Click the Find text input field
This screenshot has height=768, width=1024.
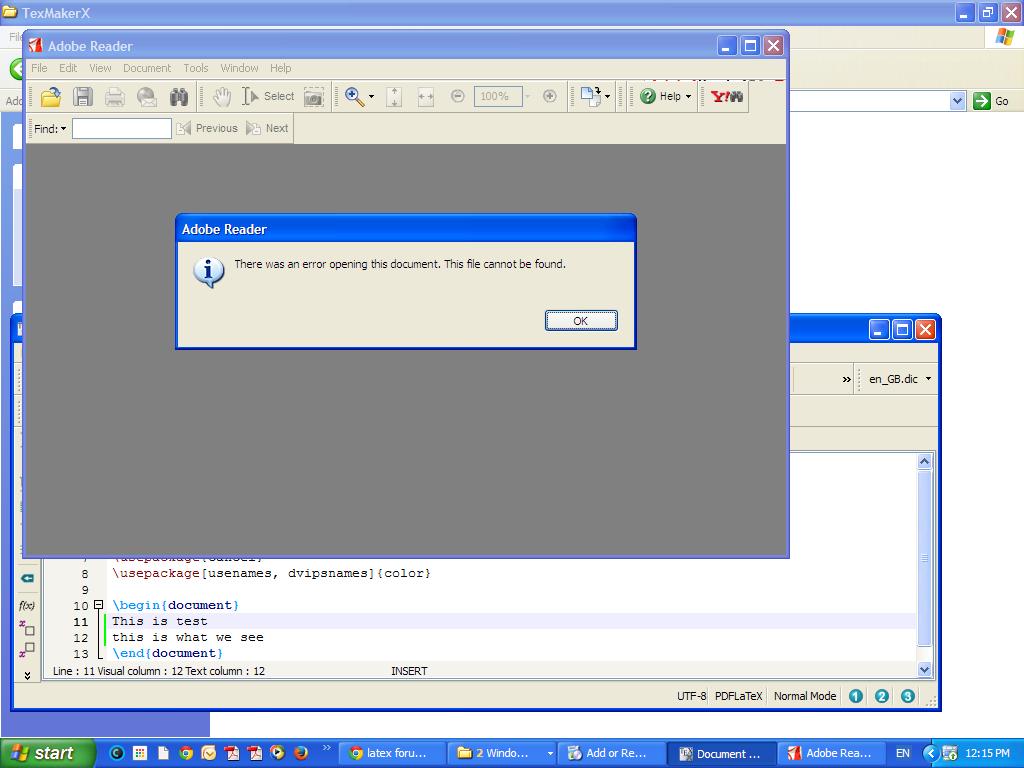tap(121, 129)
